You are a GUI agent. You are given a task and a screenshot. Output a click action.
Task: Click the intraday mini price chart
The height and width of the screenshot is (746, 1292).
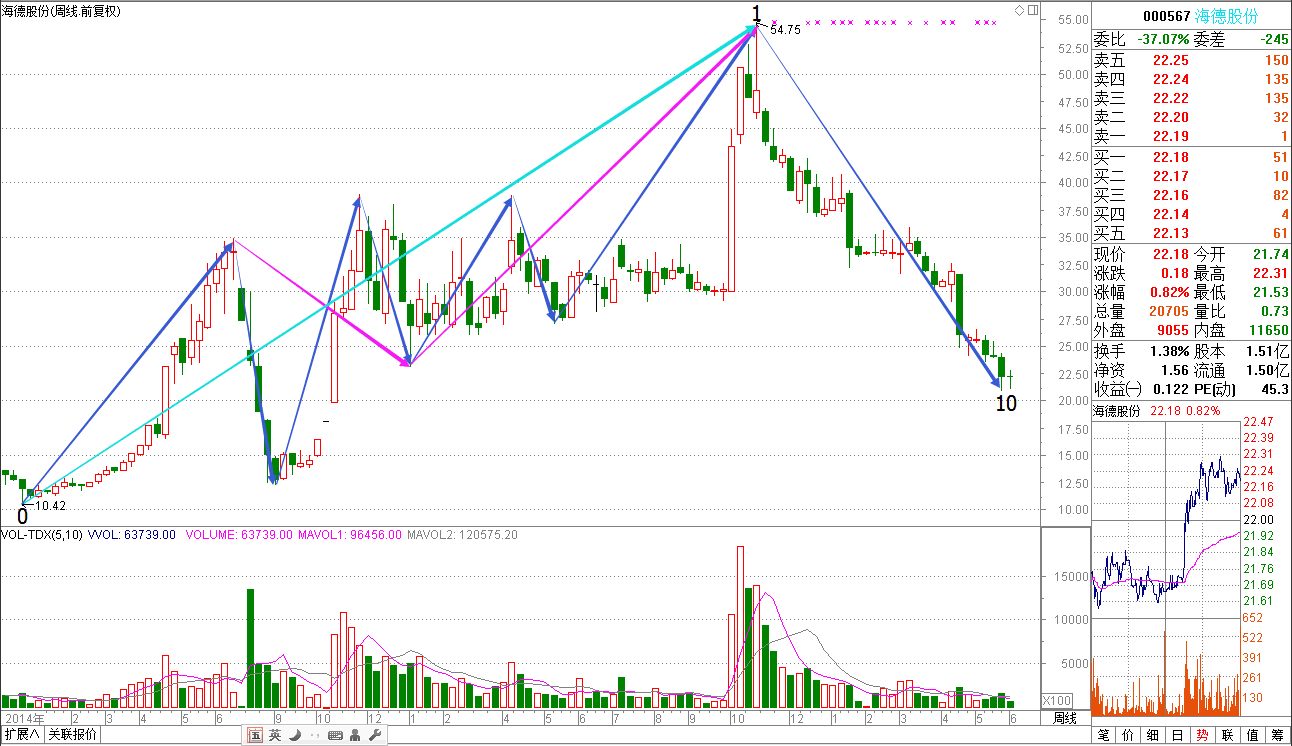1167,520
